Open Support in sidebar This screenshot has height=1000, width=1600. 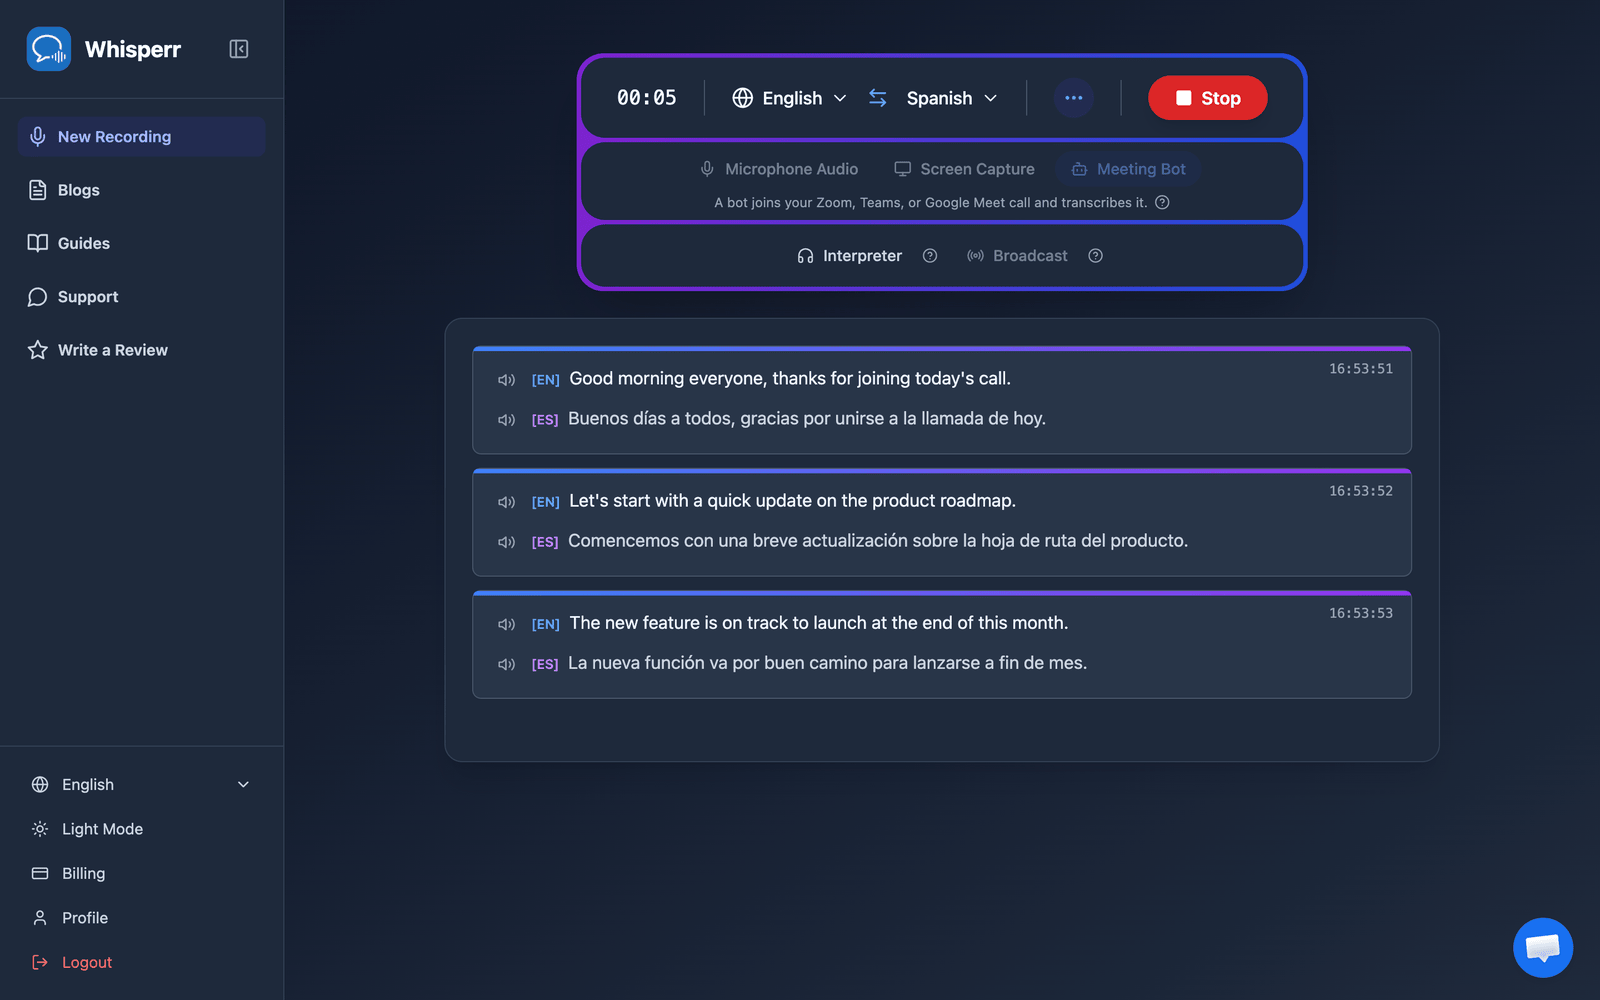(141, 297)
